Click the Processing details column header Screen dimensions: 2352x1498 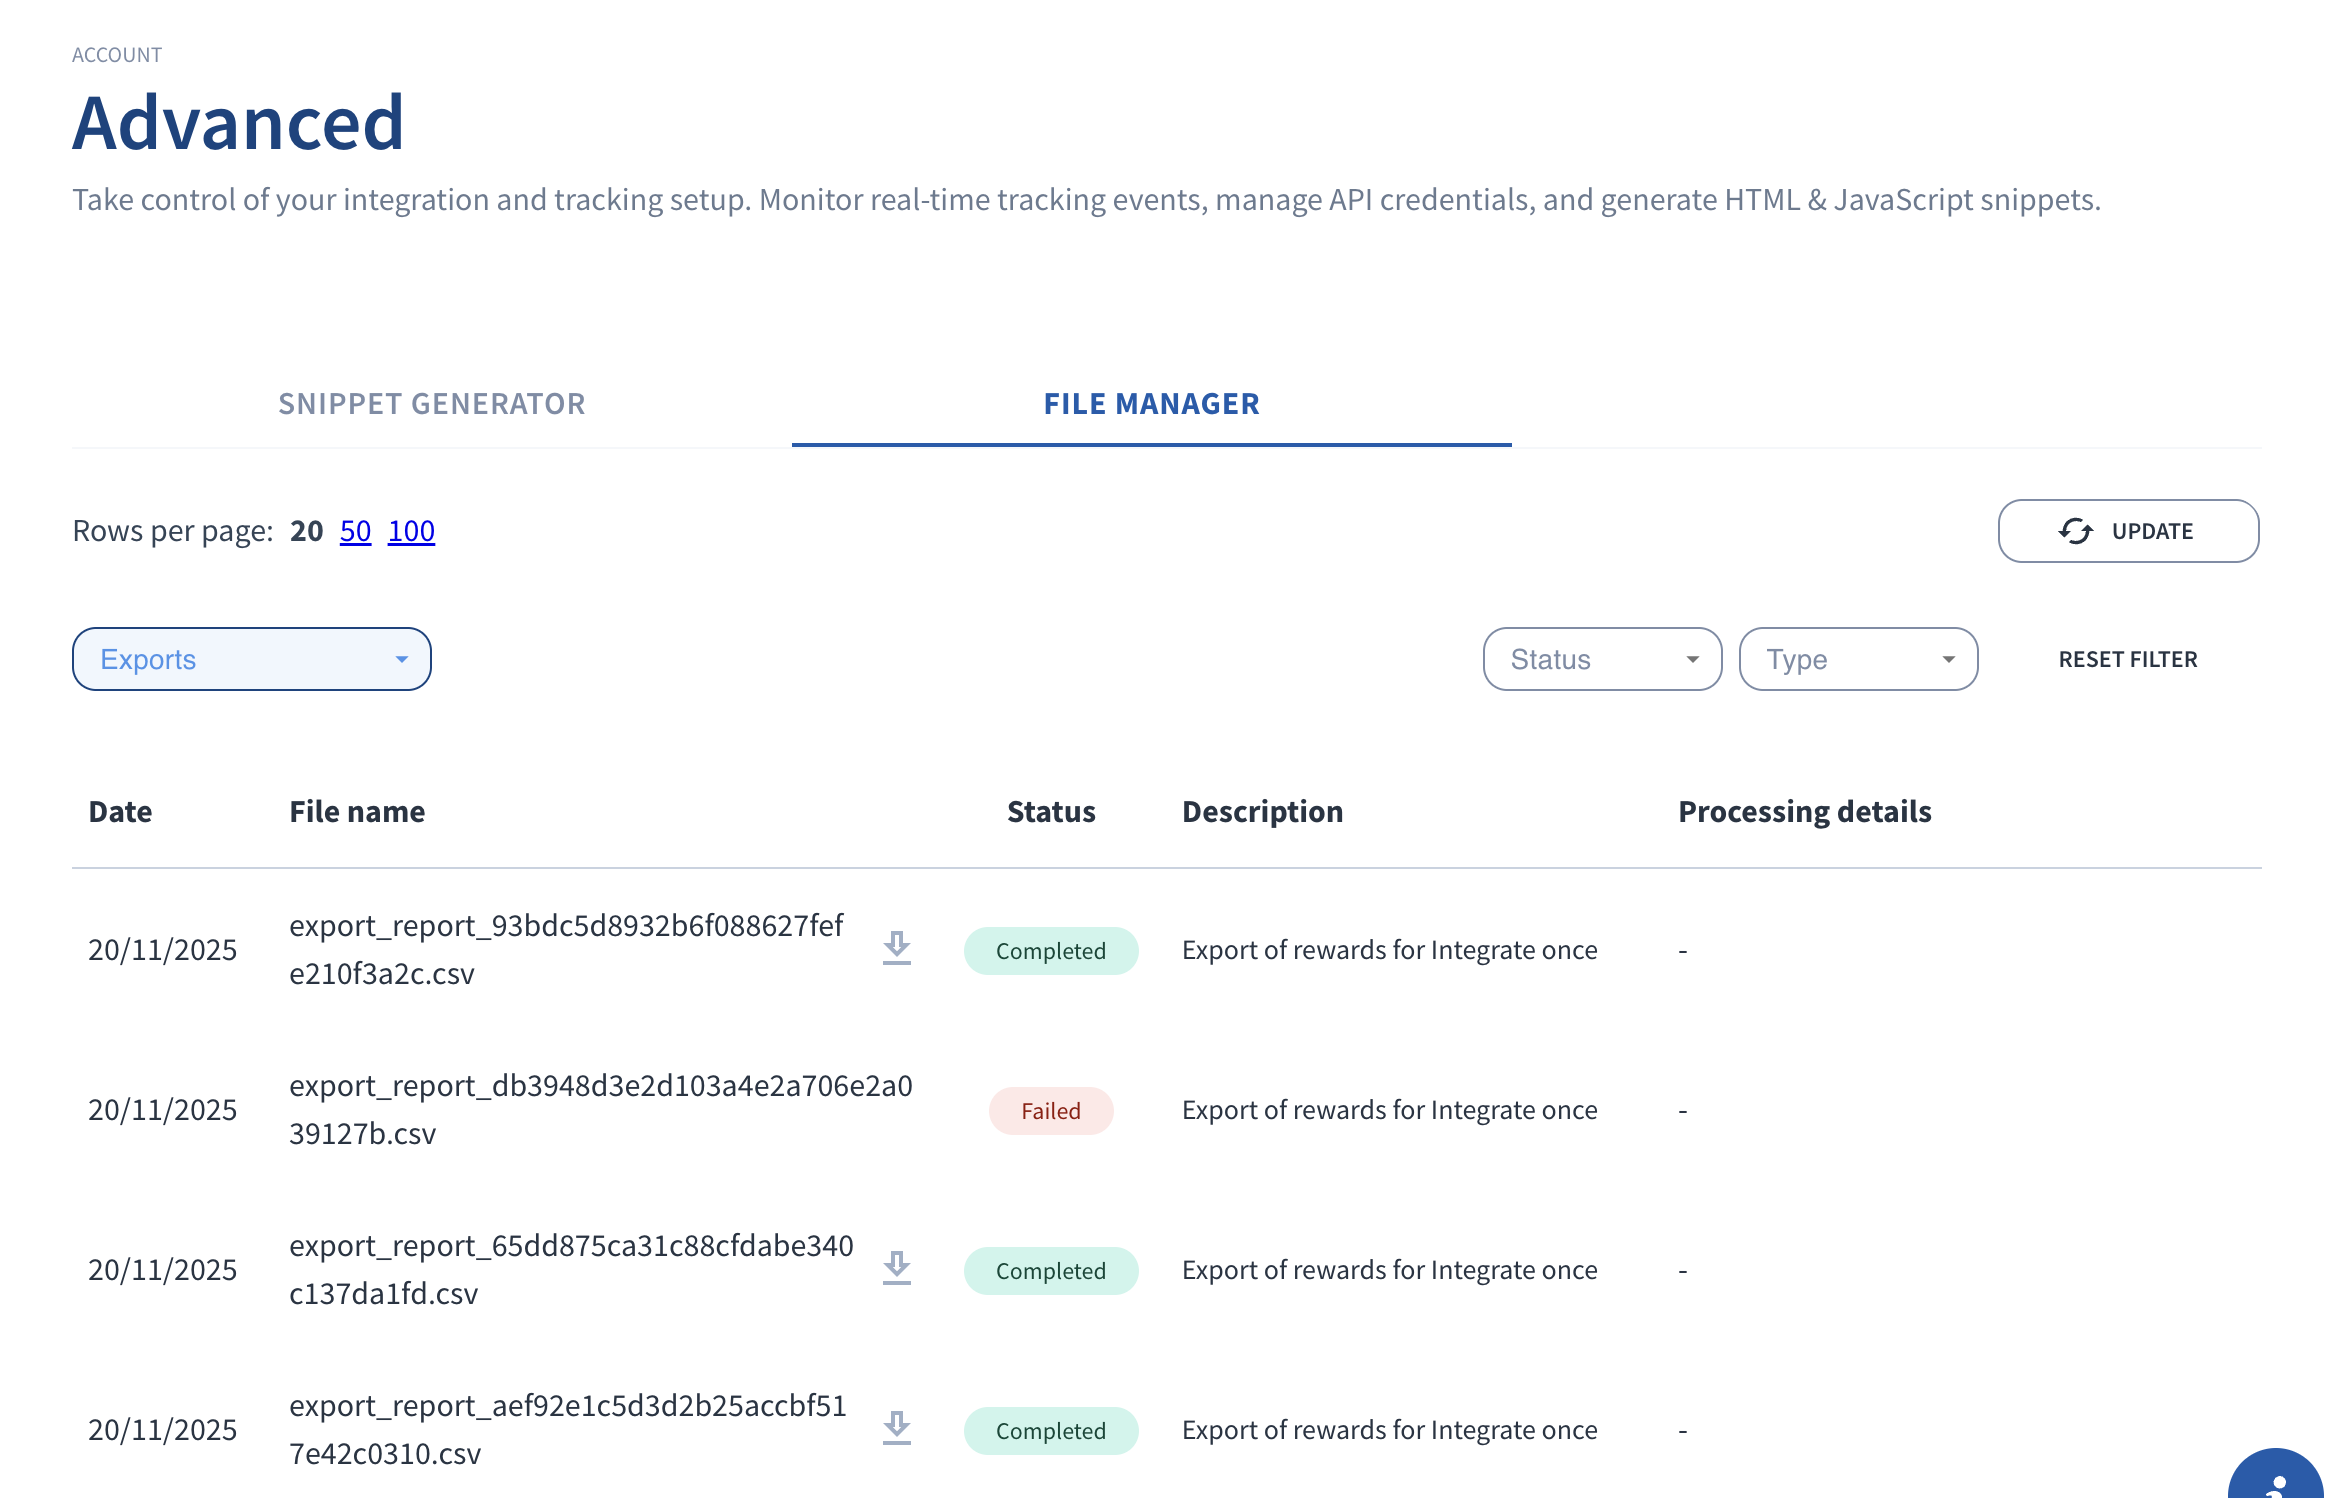(x=1804, y=811)
